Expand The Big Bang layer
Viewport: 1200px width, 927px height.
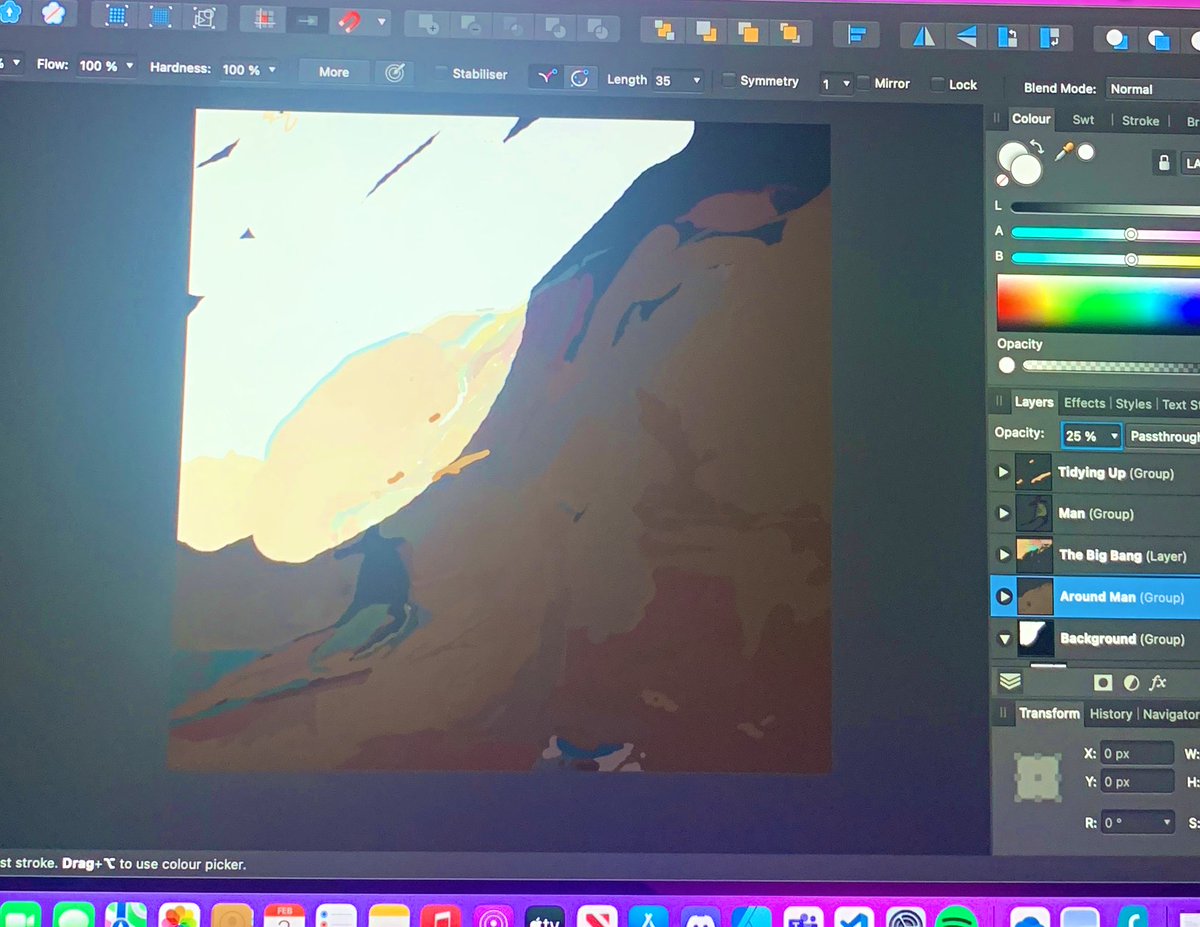(1003, 554)
